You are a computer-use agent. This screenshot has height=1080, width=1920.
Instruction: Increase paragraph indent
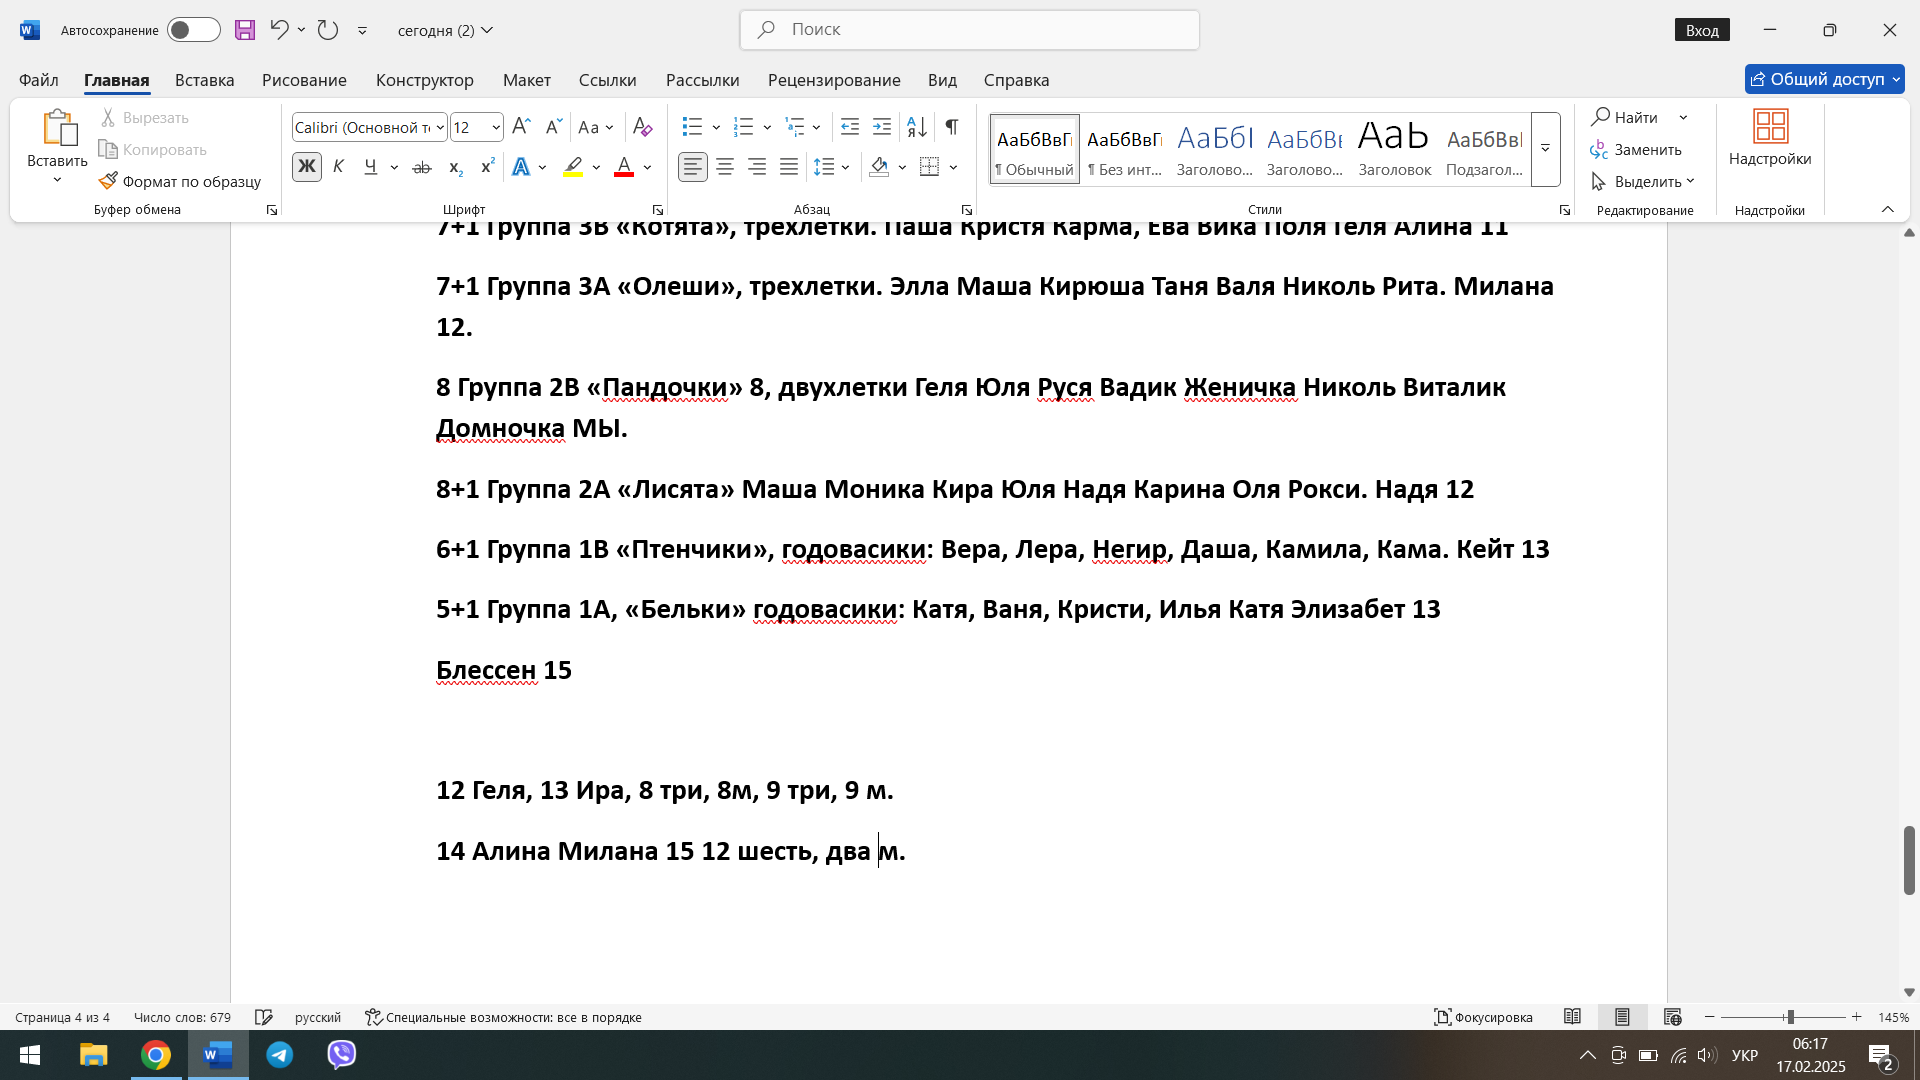881,127
